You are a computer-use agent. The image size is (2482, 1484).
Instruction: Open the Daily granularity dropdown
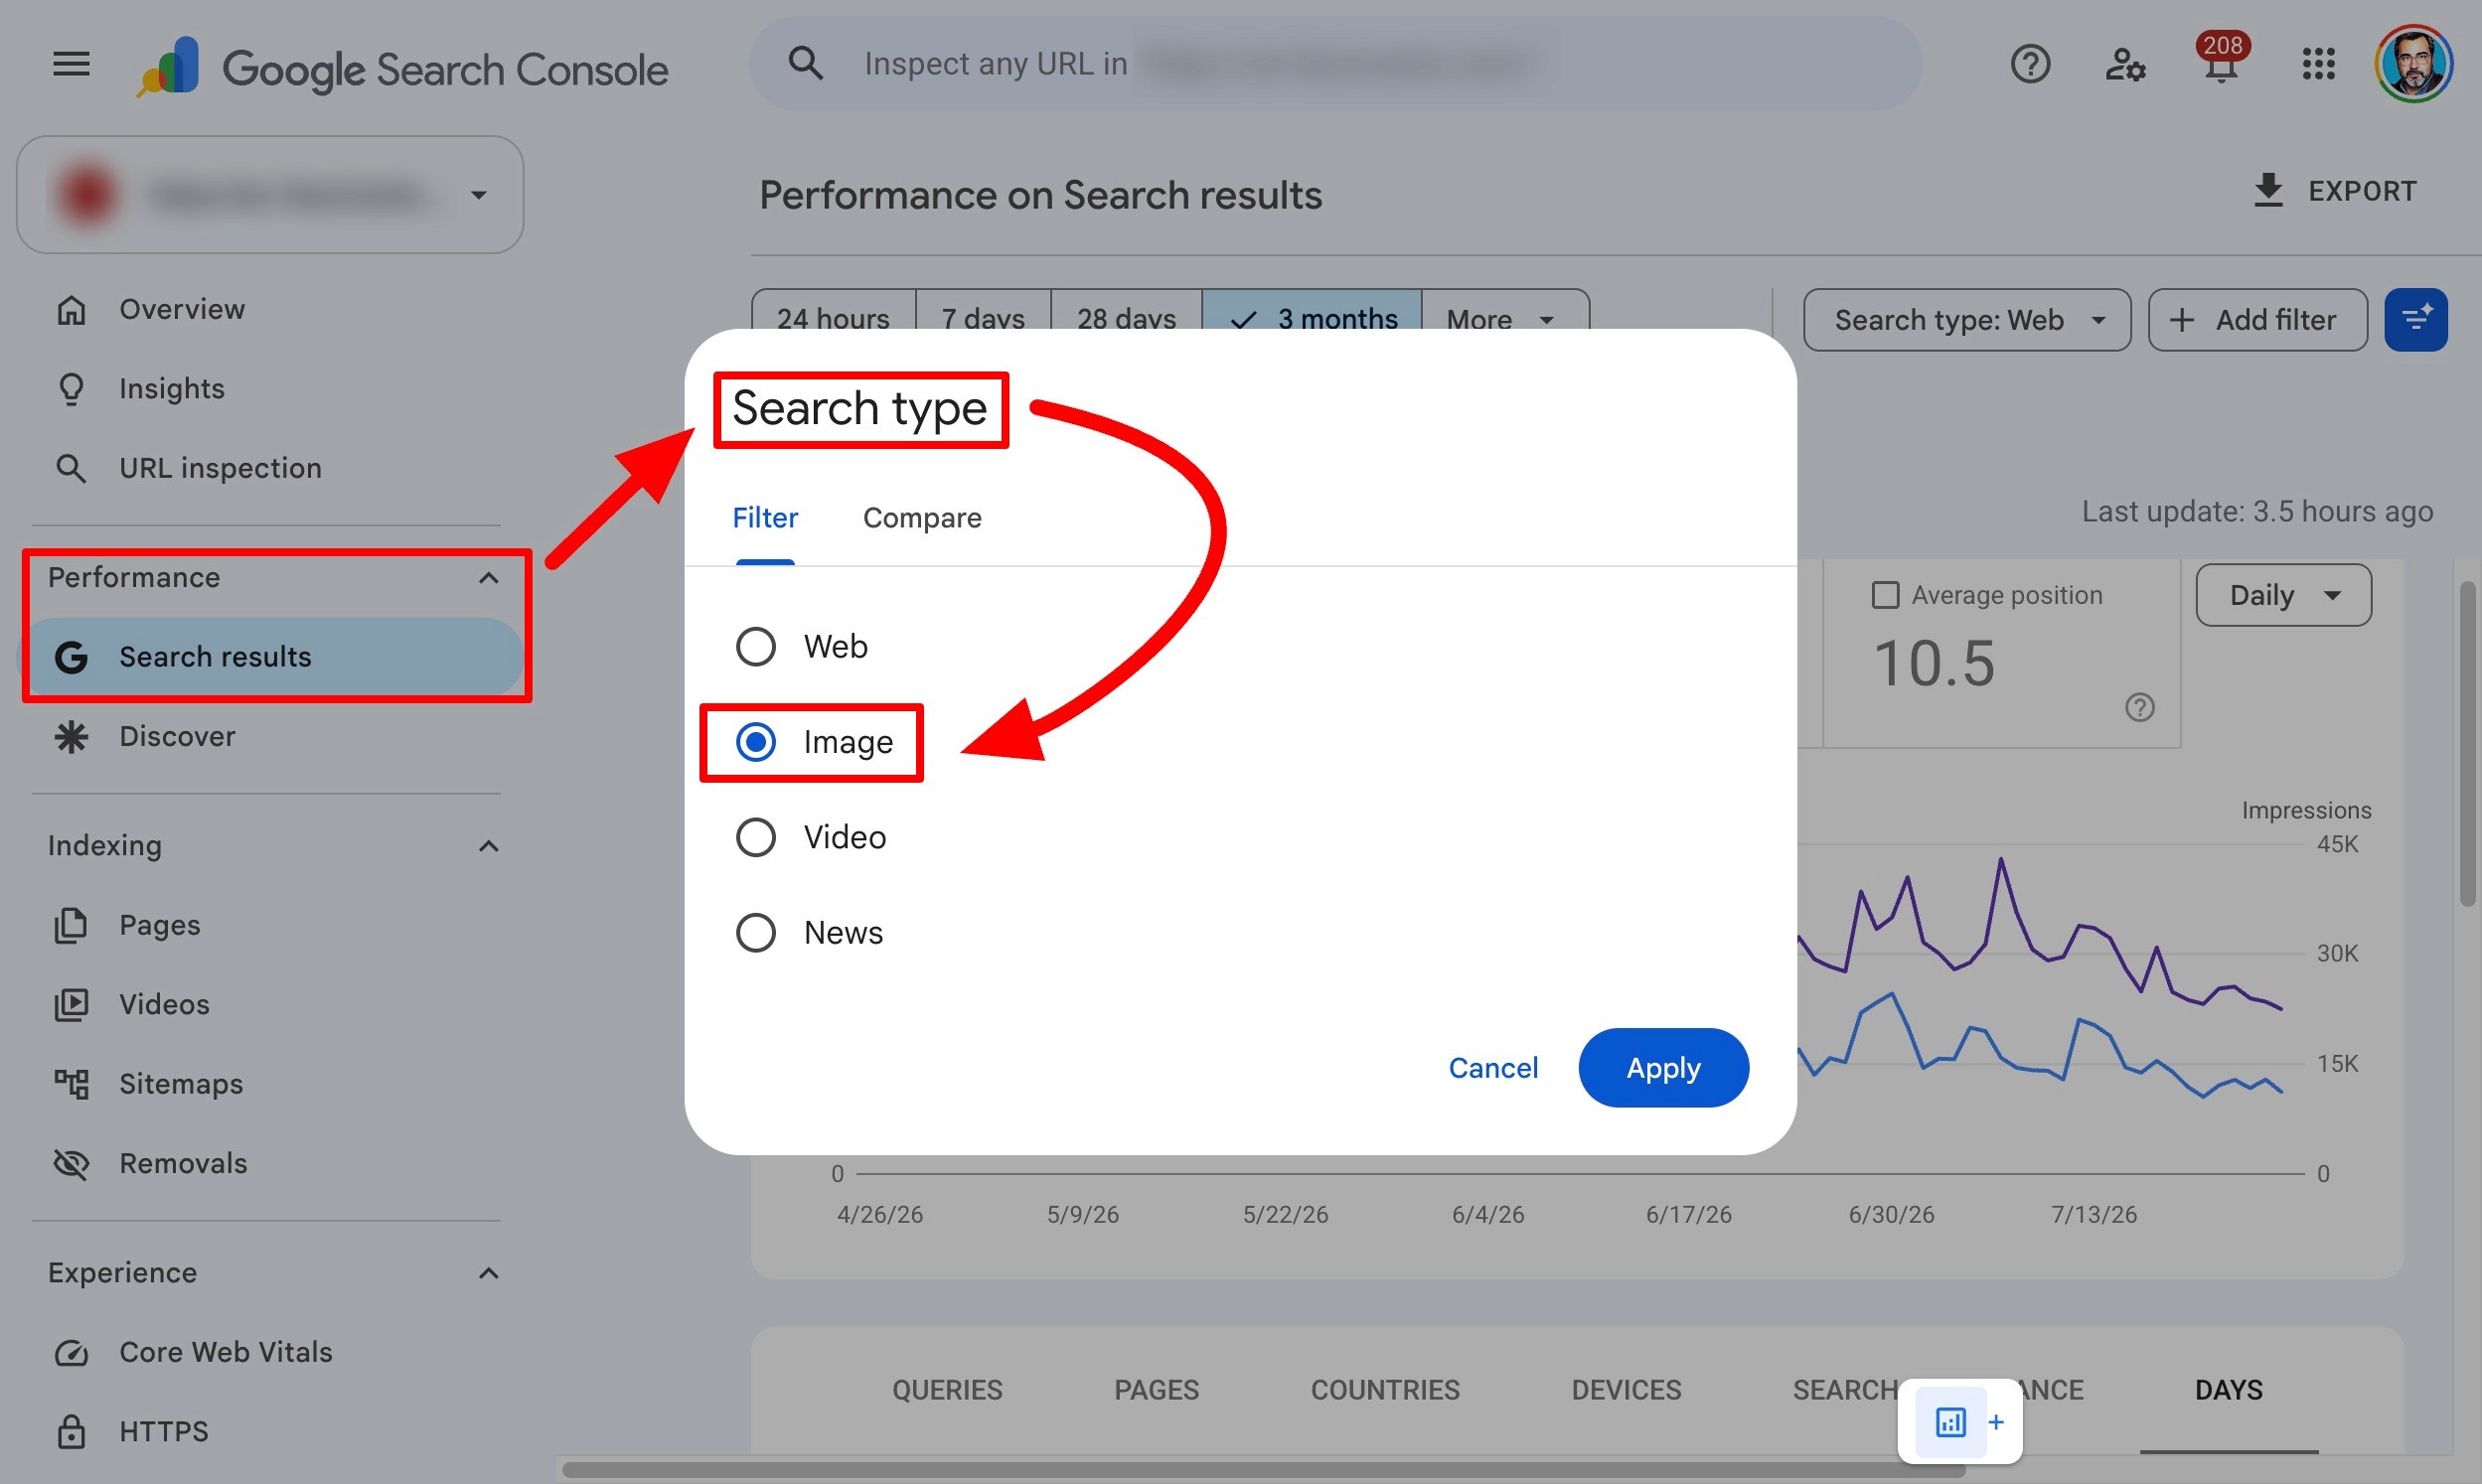click(2283, 595)
